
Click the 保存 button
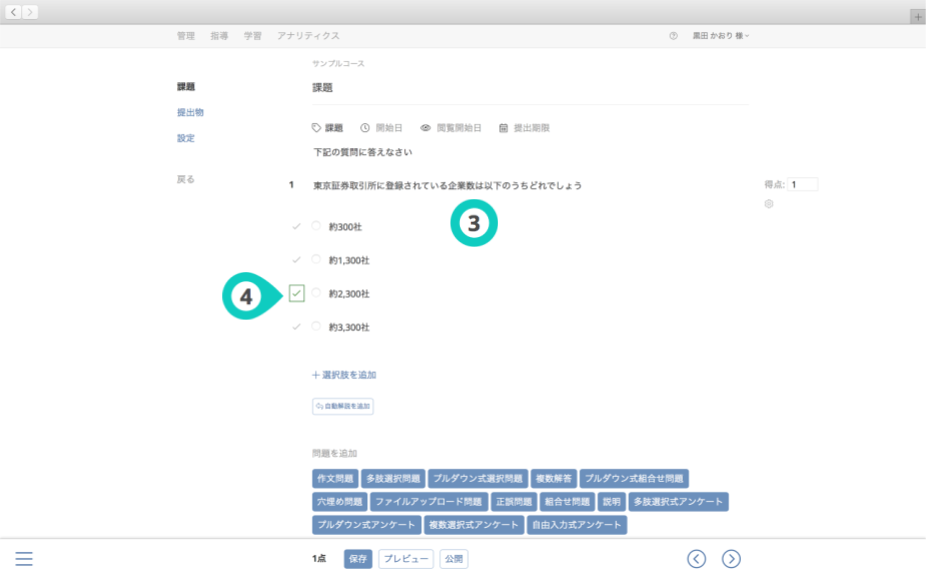pos(358,559)
